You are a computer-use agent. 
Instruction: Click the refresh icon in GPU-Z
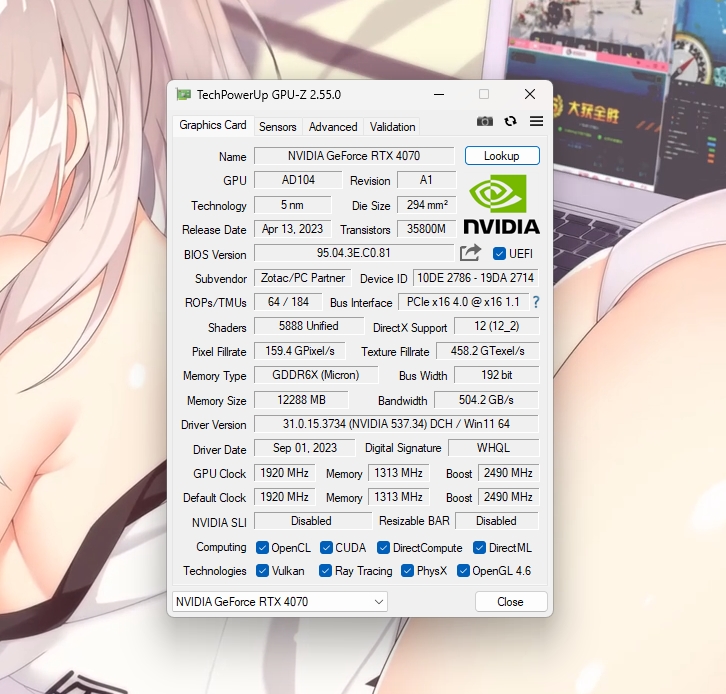point(510,121)
